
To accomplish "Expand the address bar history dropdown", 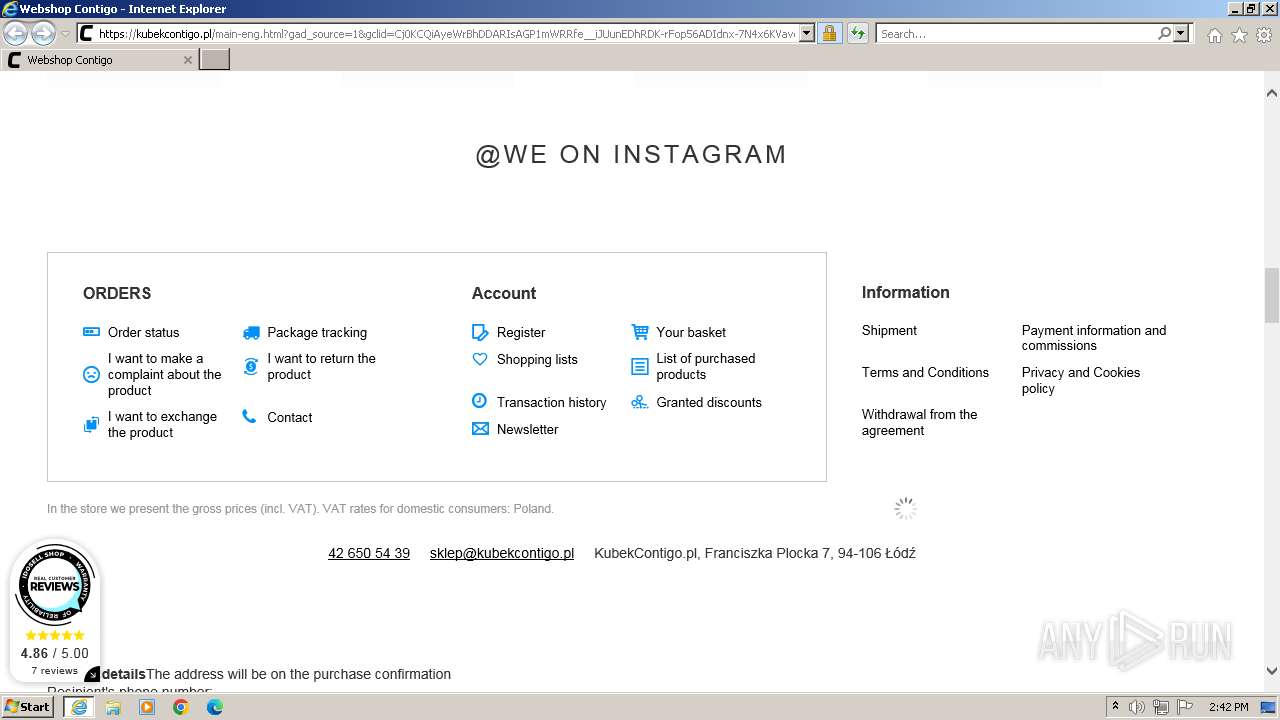I will 807,33.
